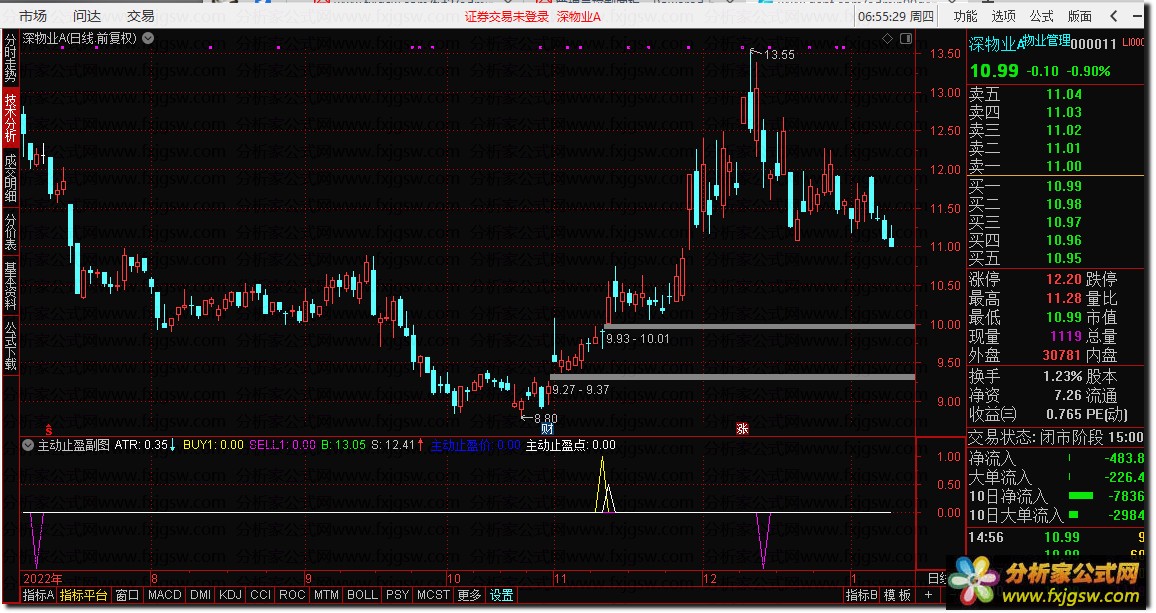Switch to the 公式下载 side tab

click(x=10, y=345)
